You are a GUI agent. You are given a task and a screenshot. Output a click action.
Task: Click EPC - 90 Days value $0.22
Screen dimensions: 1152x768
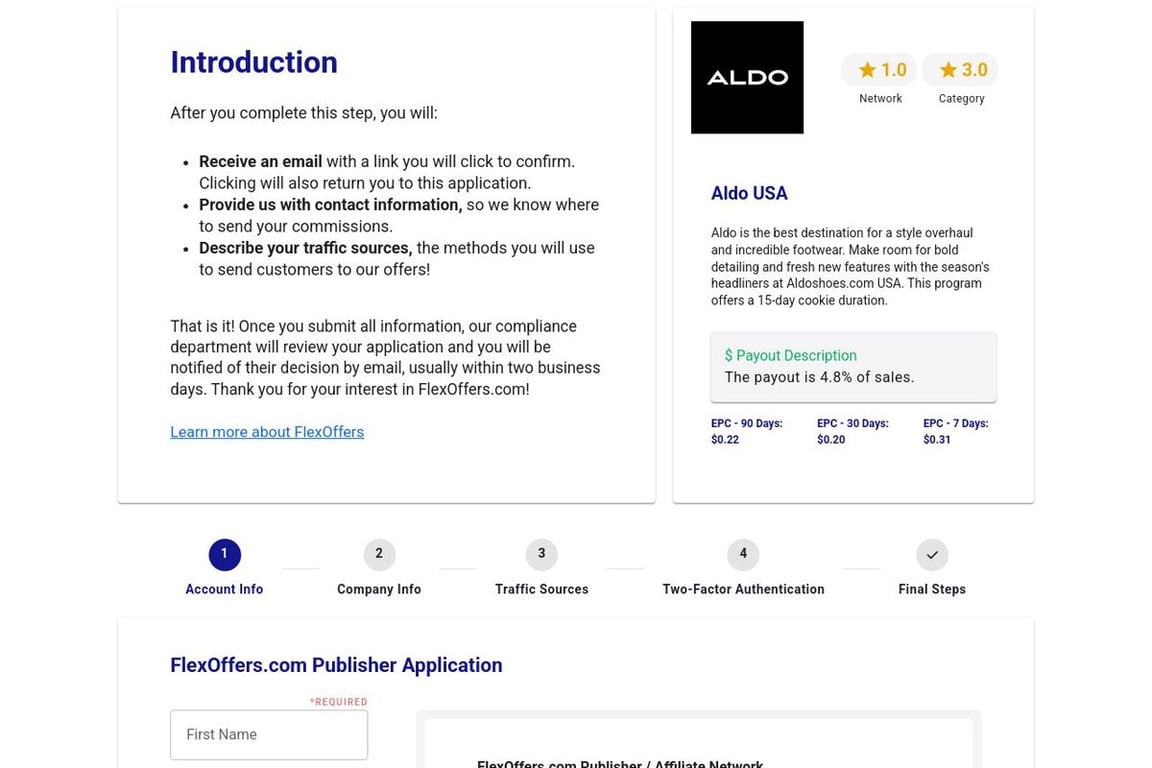(724, 439)
